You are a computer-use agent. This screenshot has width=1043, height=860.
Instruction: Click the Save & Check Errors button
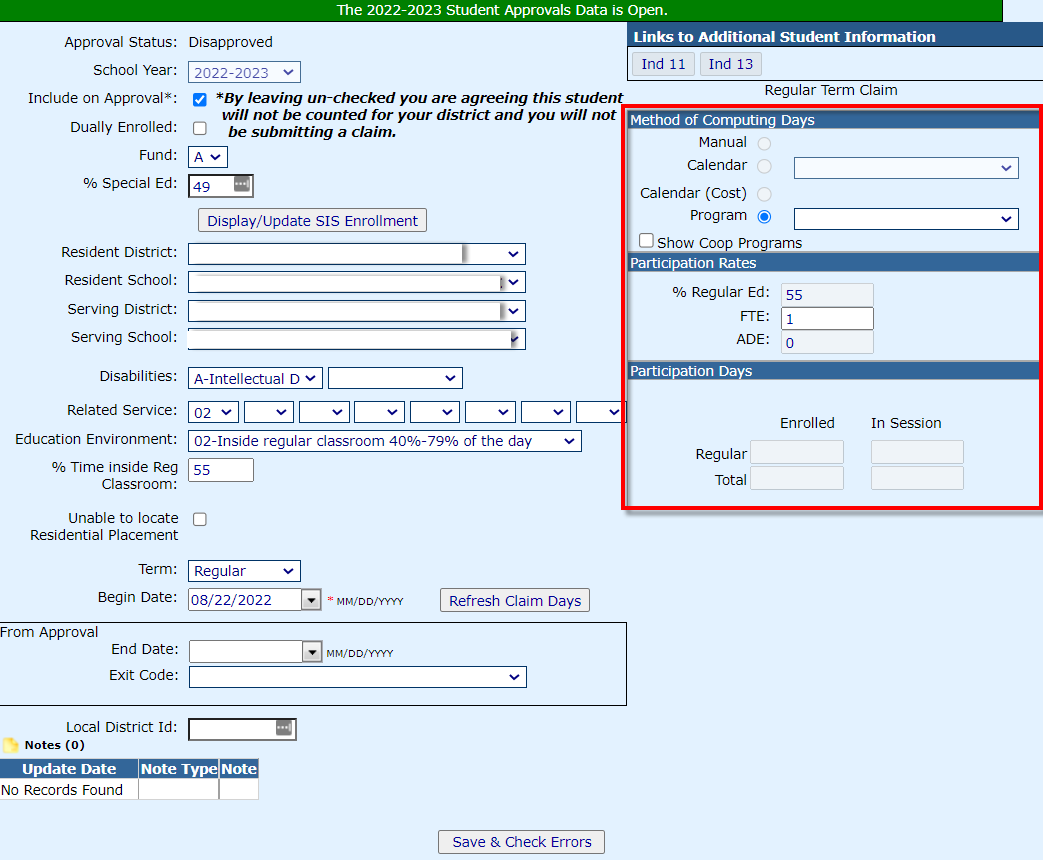tap(522, 842)
